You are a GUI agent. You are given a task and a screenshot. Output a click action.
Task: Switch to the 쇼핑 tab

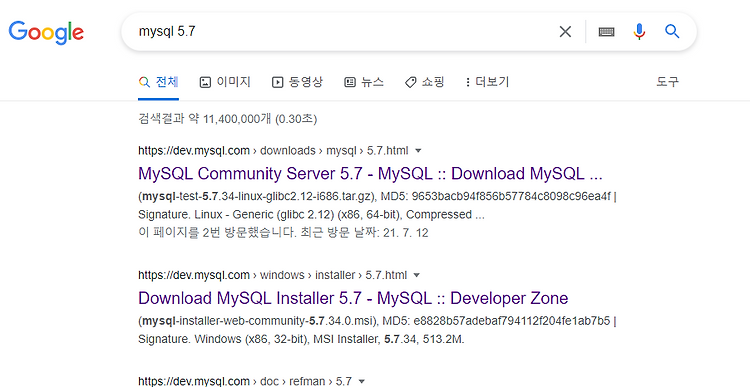424,82
